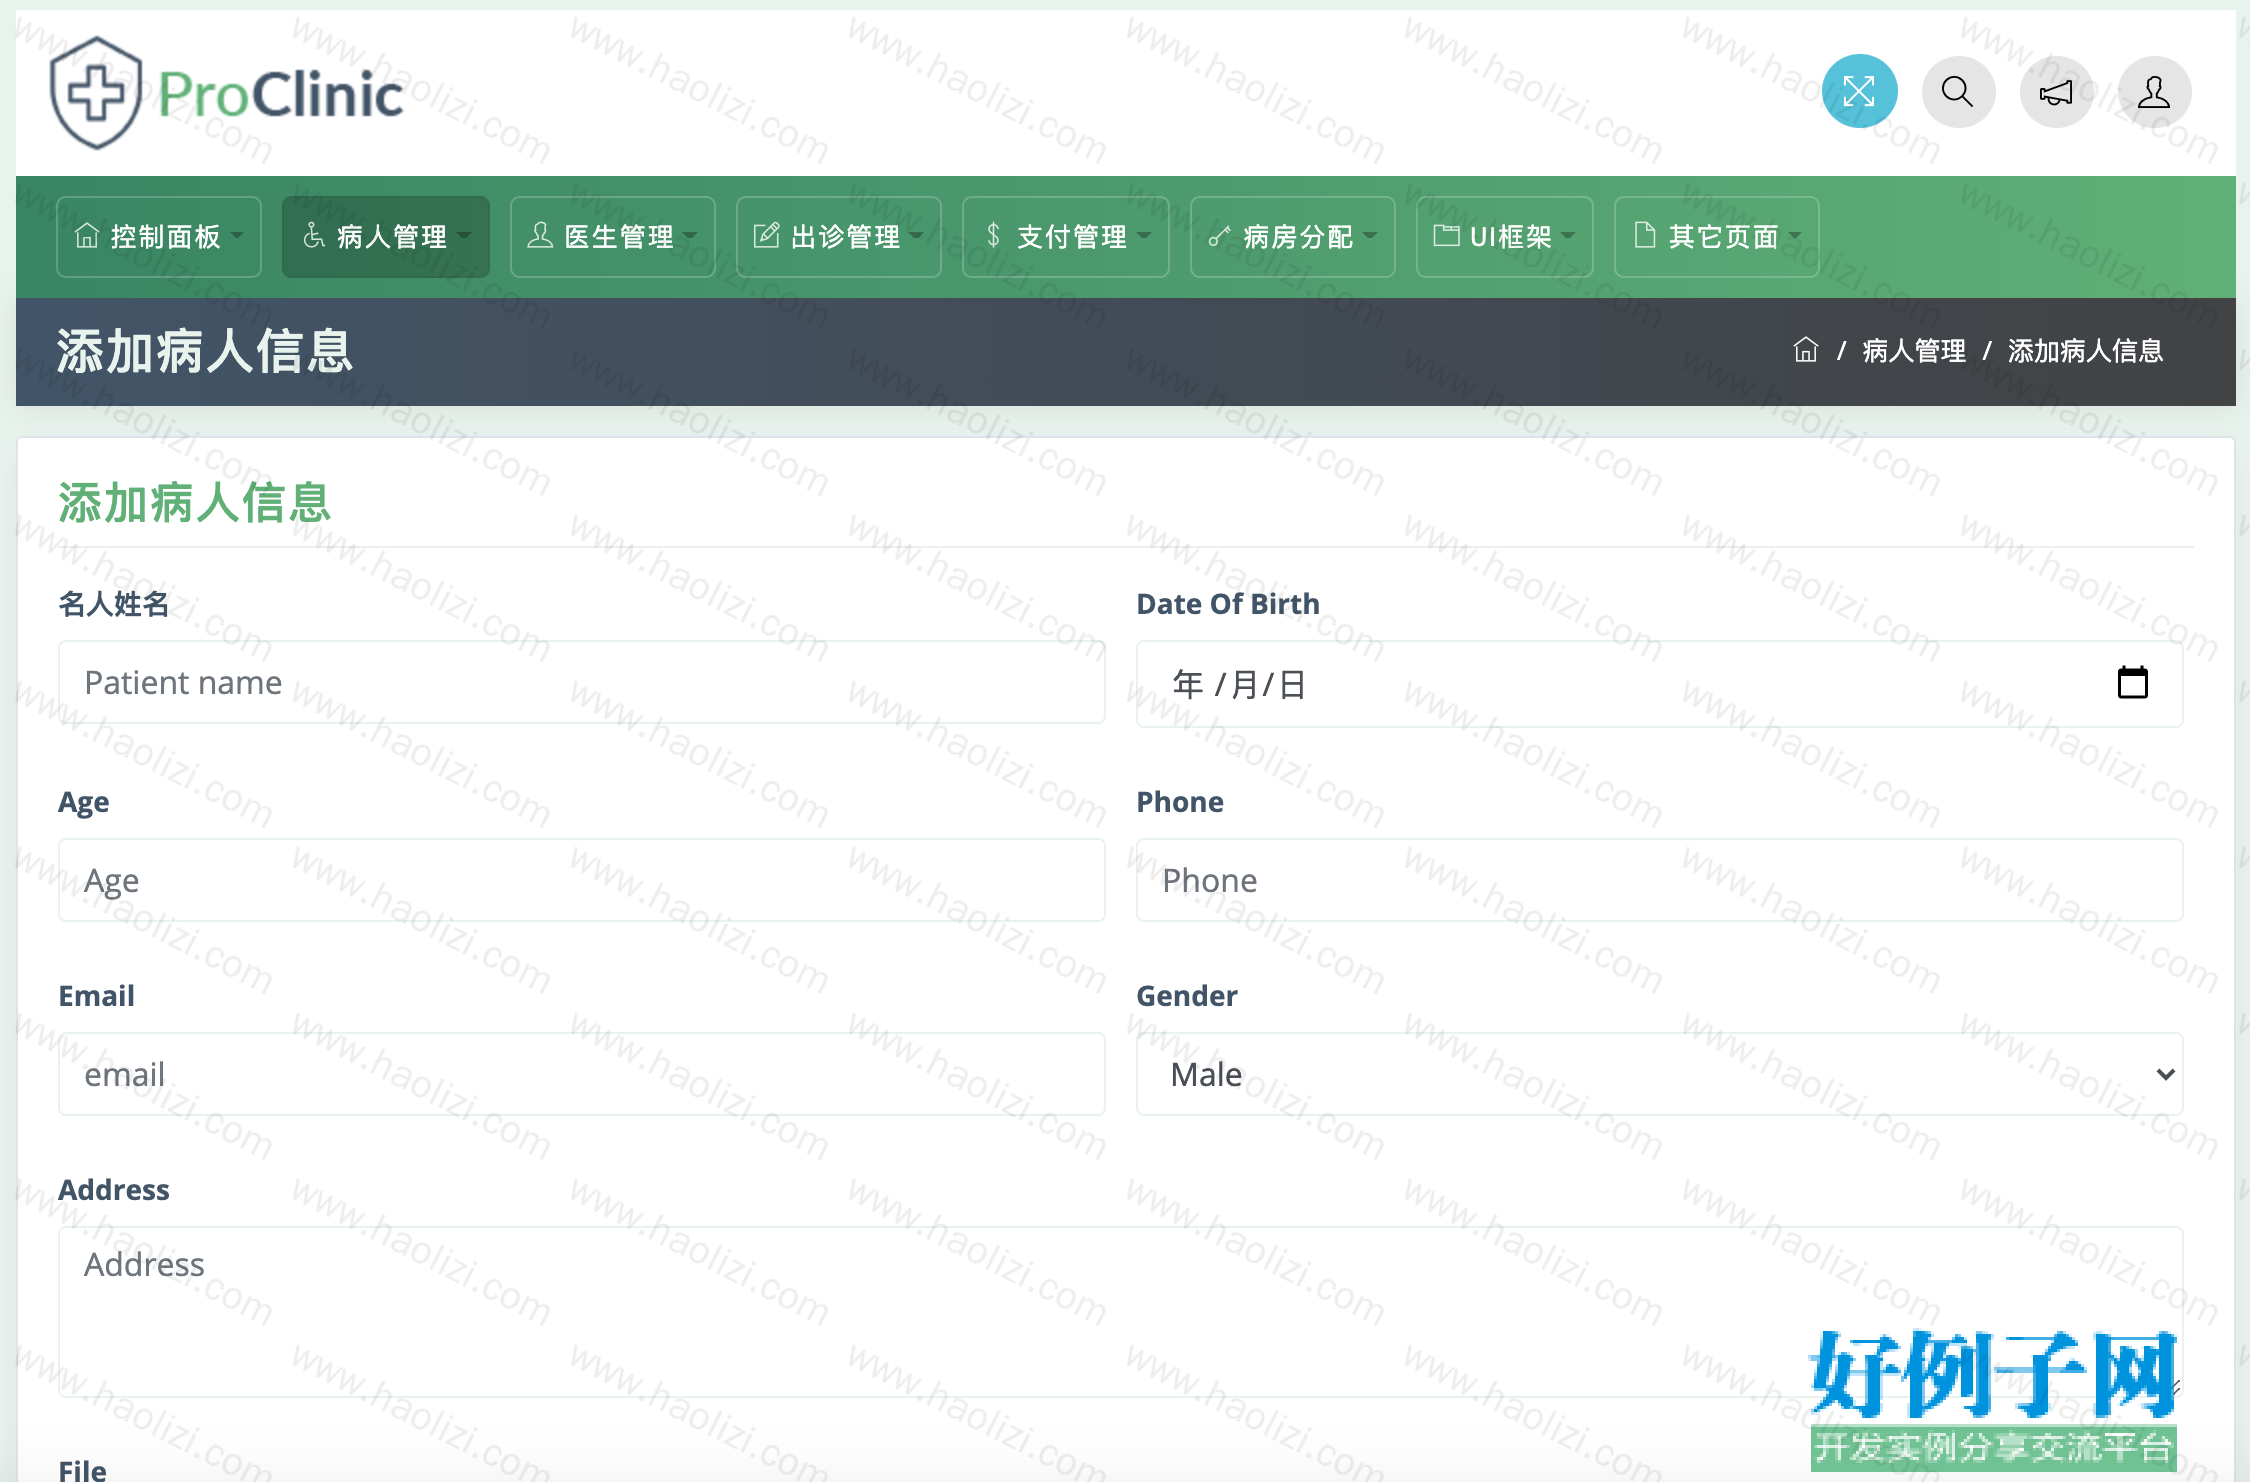Focus the email input field

click(581, 1074)
